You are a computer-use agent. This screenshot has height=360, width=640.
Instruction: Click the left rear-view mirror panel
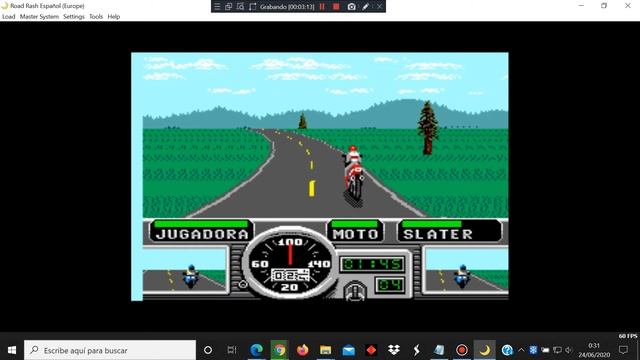pyautogui.click(x=185, y=270)
